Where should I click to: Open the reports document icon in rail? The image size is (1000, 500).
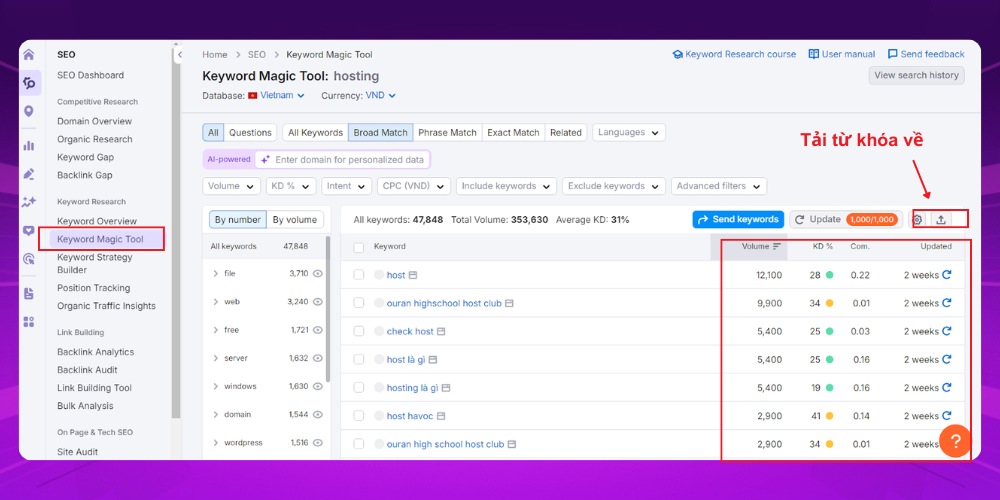coord(29,293)
